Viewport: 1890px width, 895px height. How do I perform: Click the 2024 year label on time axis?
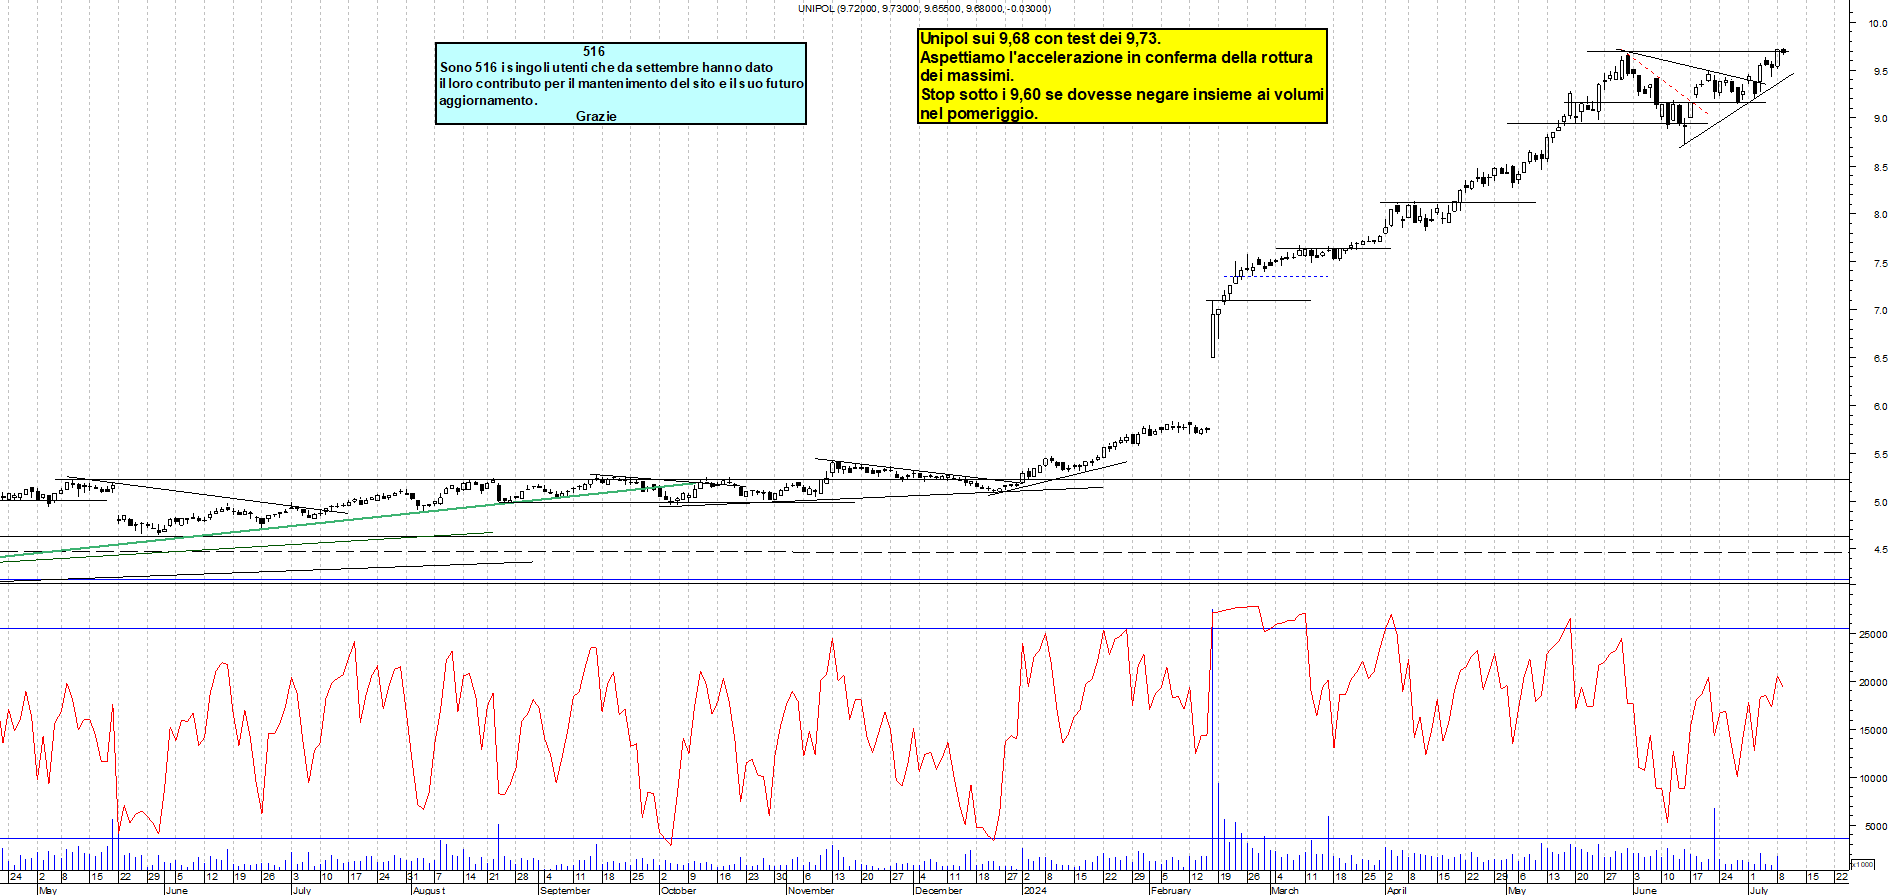(1035, 890)
